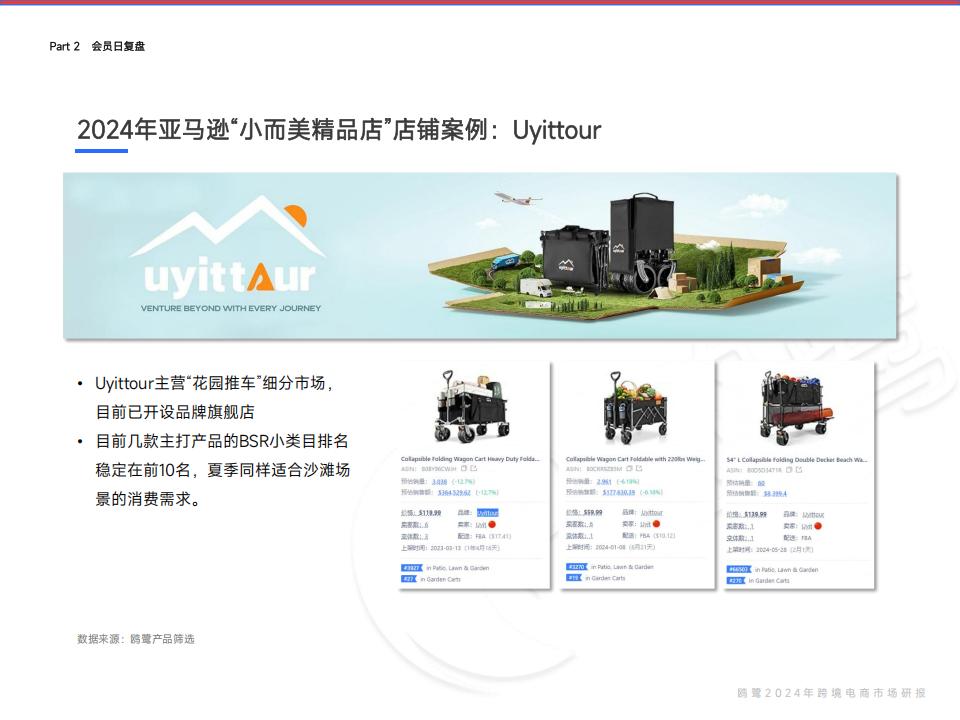Viewport: 960px width, 720px height.
Task: Click 'VENTURE BEYOND WITH EVERY JOURNEY' tagline
Action: coord(231,309)
